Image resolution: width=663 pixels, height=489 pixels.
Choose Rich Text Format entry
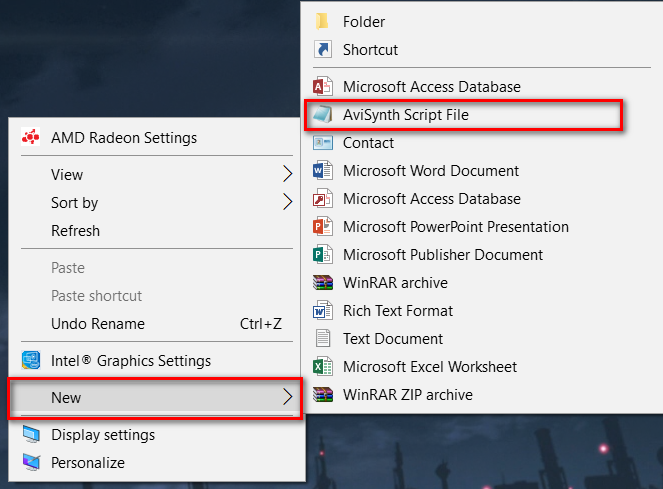click(x=397, y=311)
